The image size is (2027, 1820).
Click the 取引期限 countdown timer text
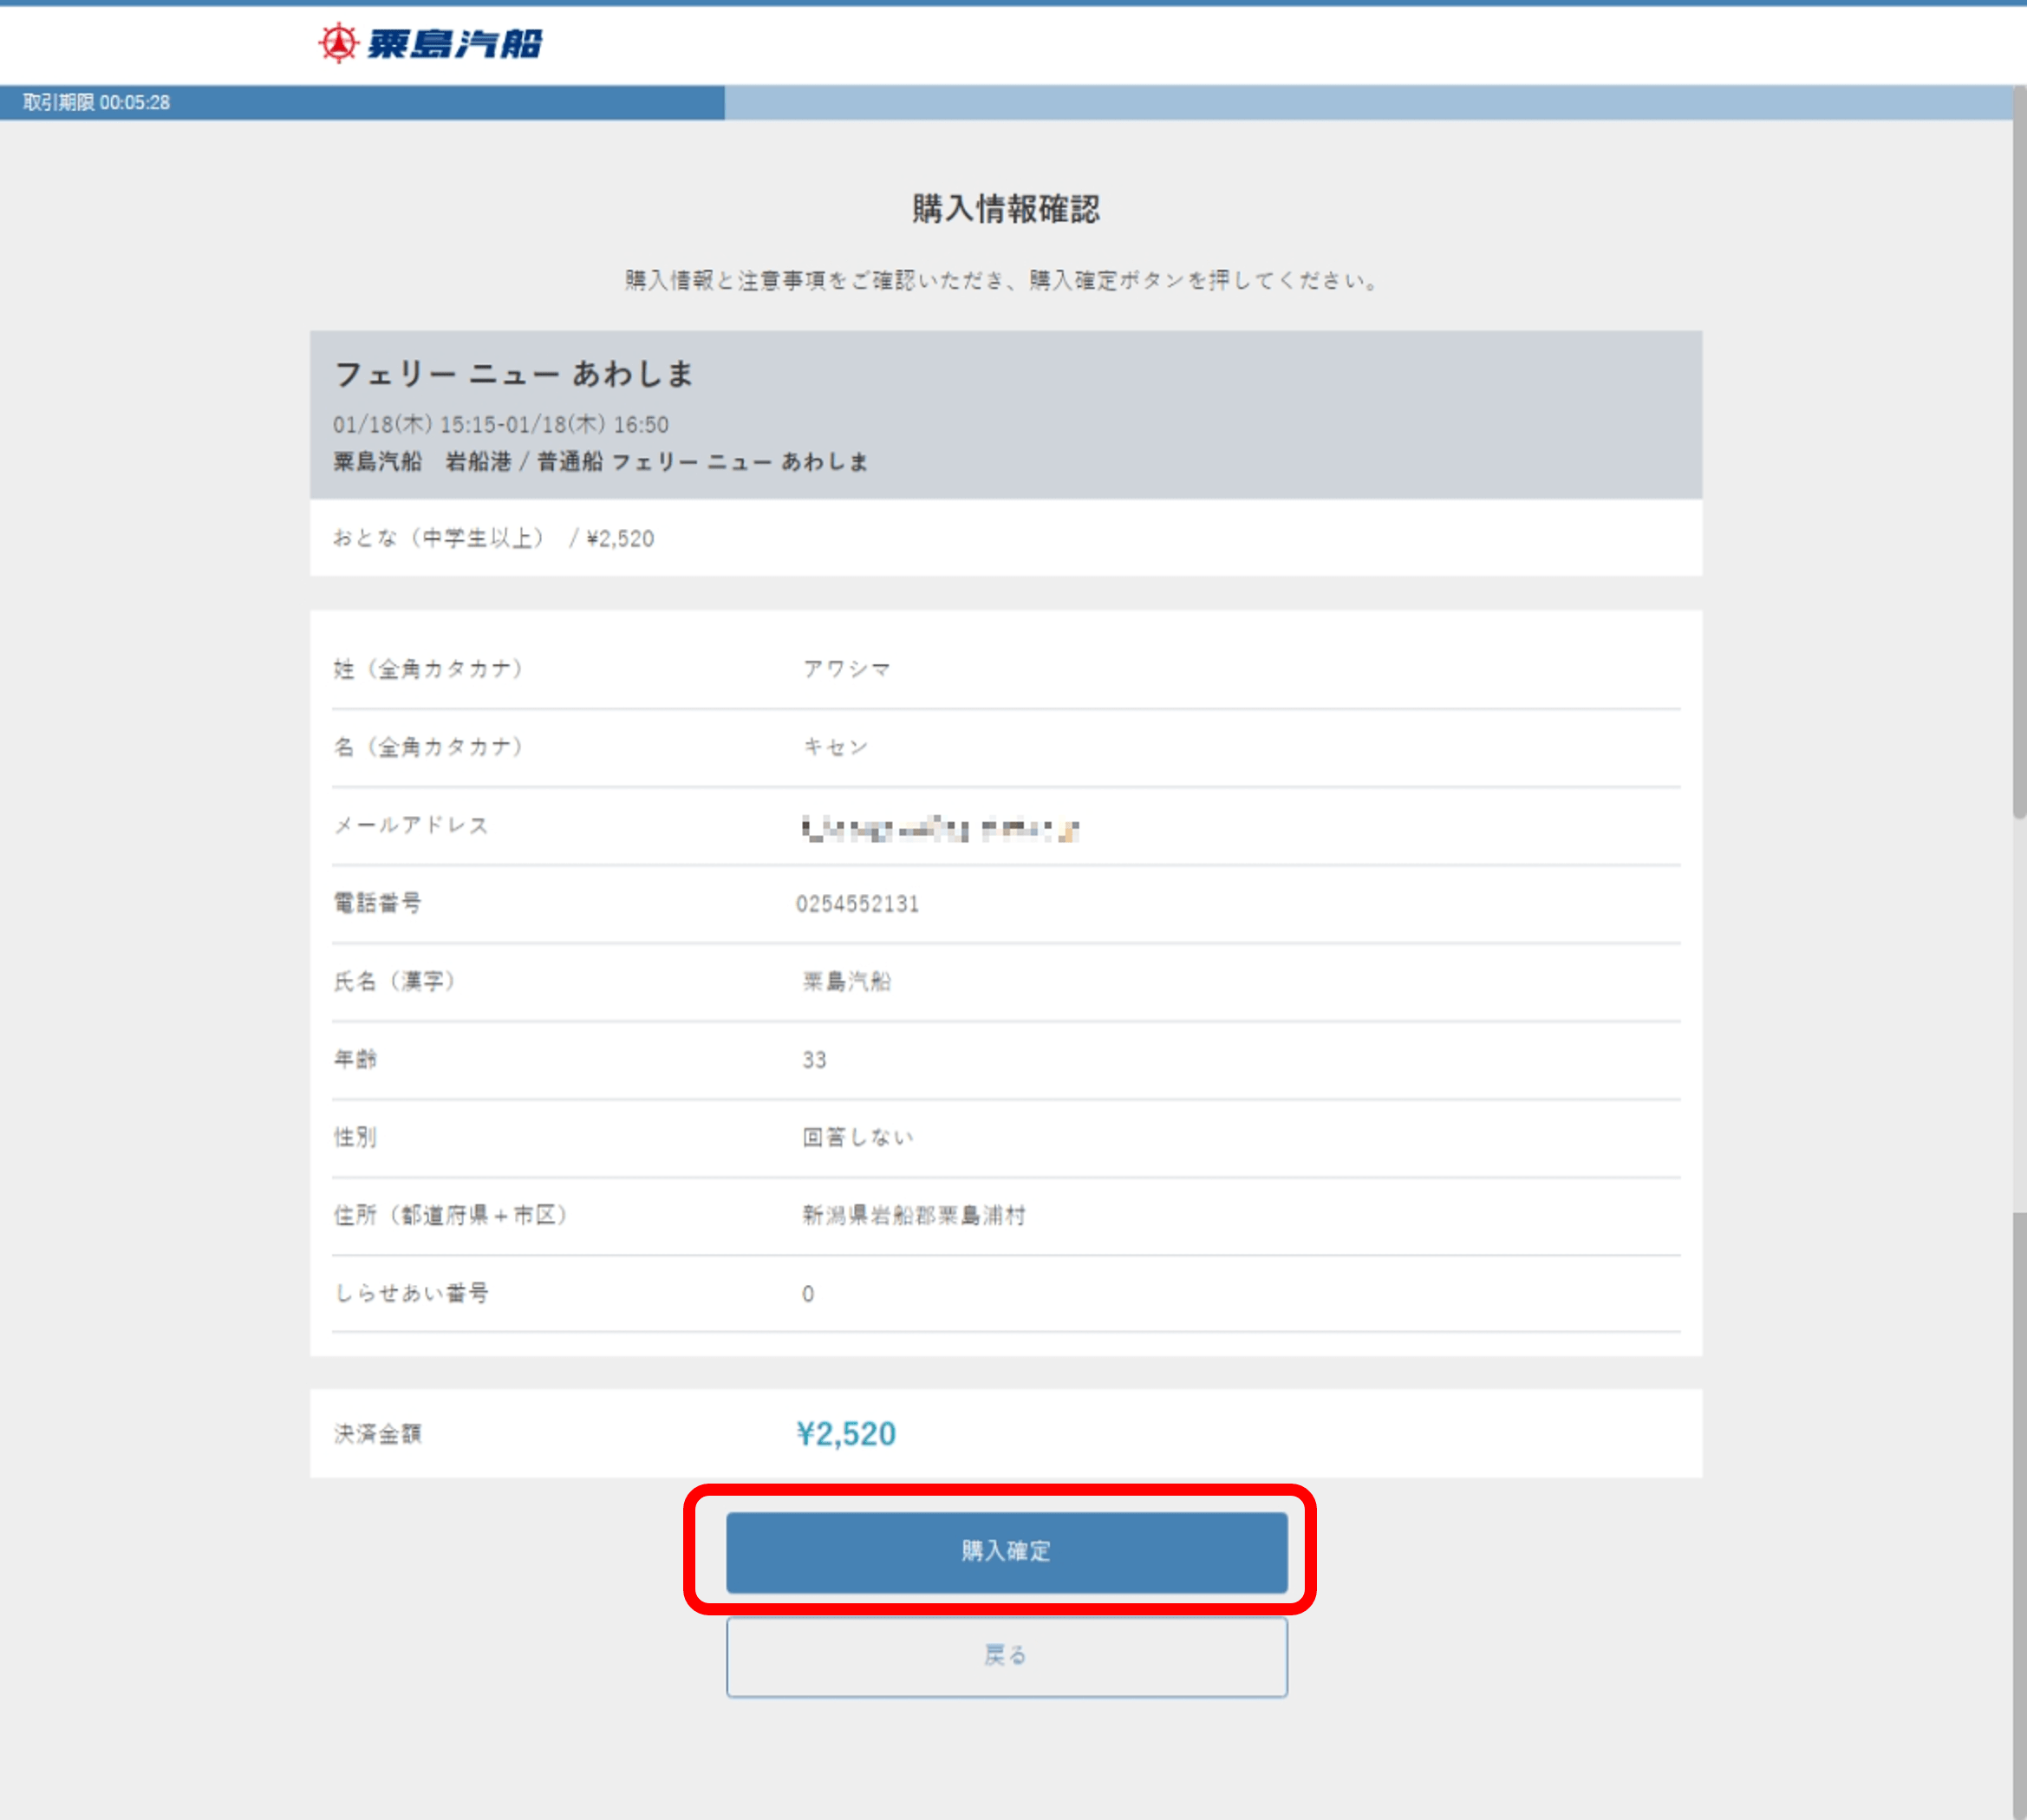96,102
